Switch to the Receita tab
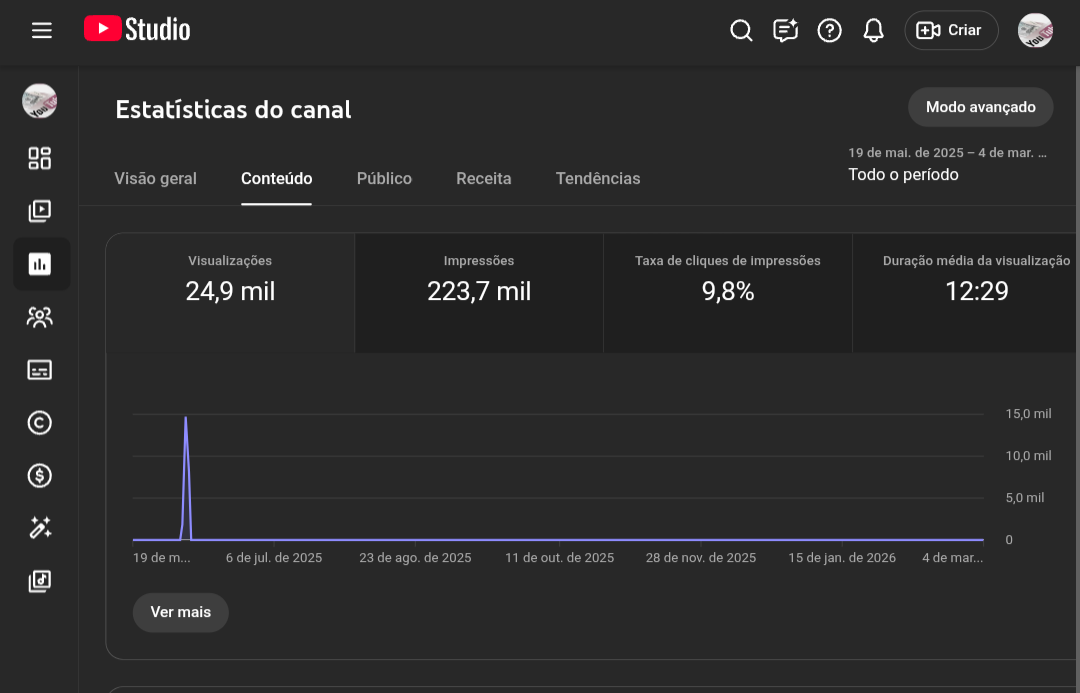 pos(484,178)
